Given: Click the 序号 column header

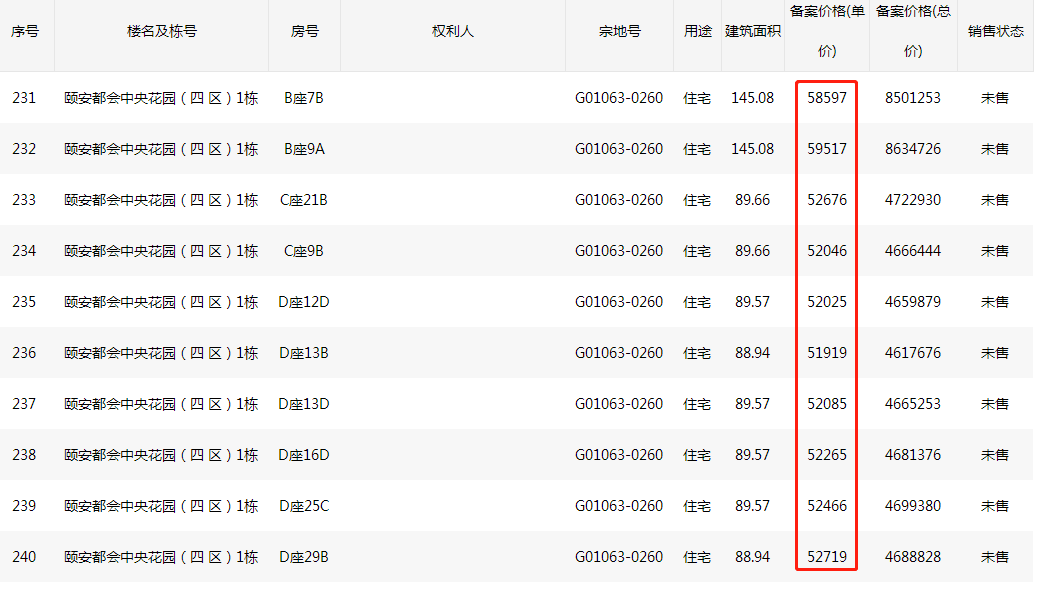Looking at the screenshot, I should tap(25, 32).
